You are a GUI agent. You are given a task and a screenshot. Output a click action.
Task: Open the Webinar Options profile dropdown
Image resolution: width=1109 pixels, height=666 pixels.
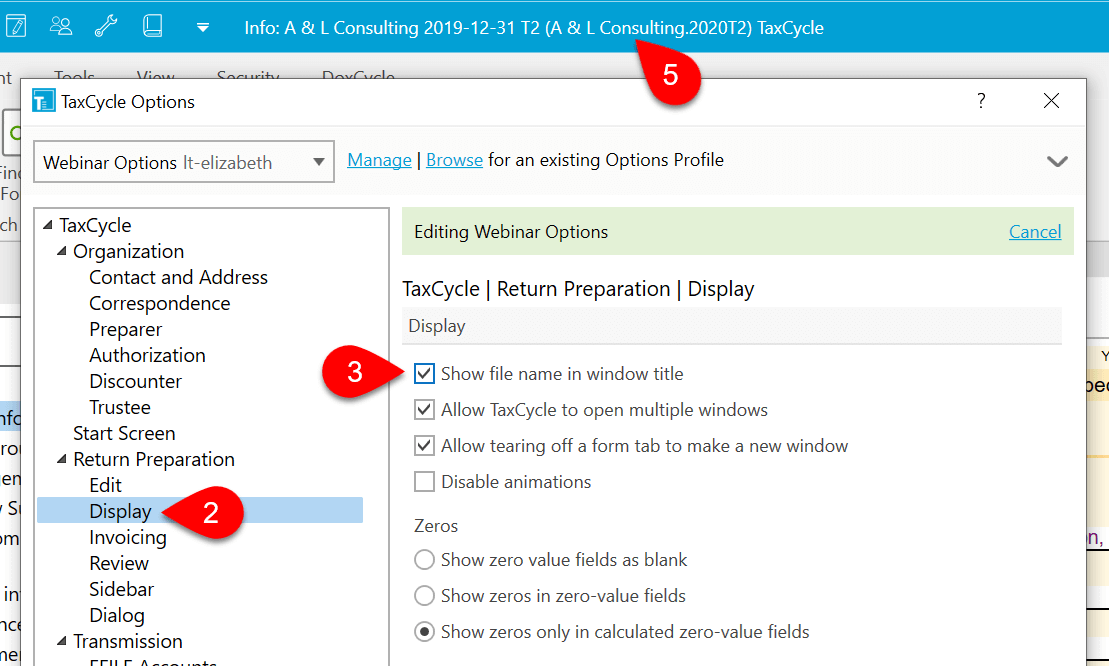tap(184, 162)
